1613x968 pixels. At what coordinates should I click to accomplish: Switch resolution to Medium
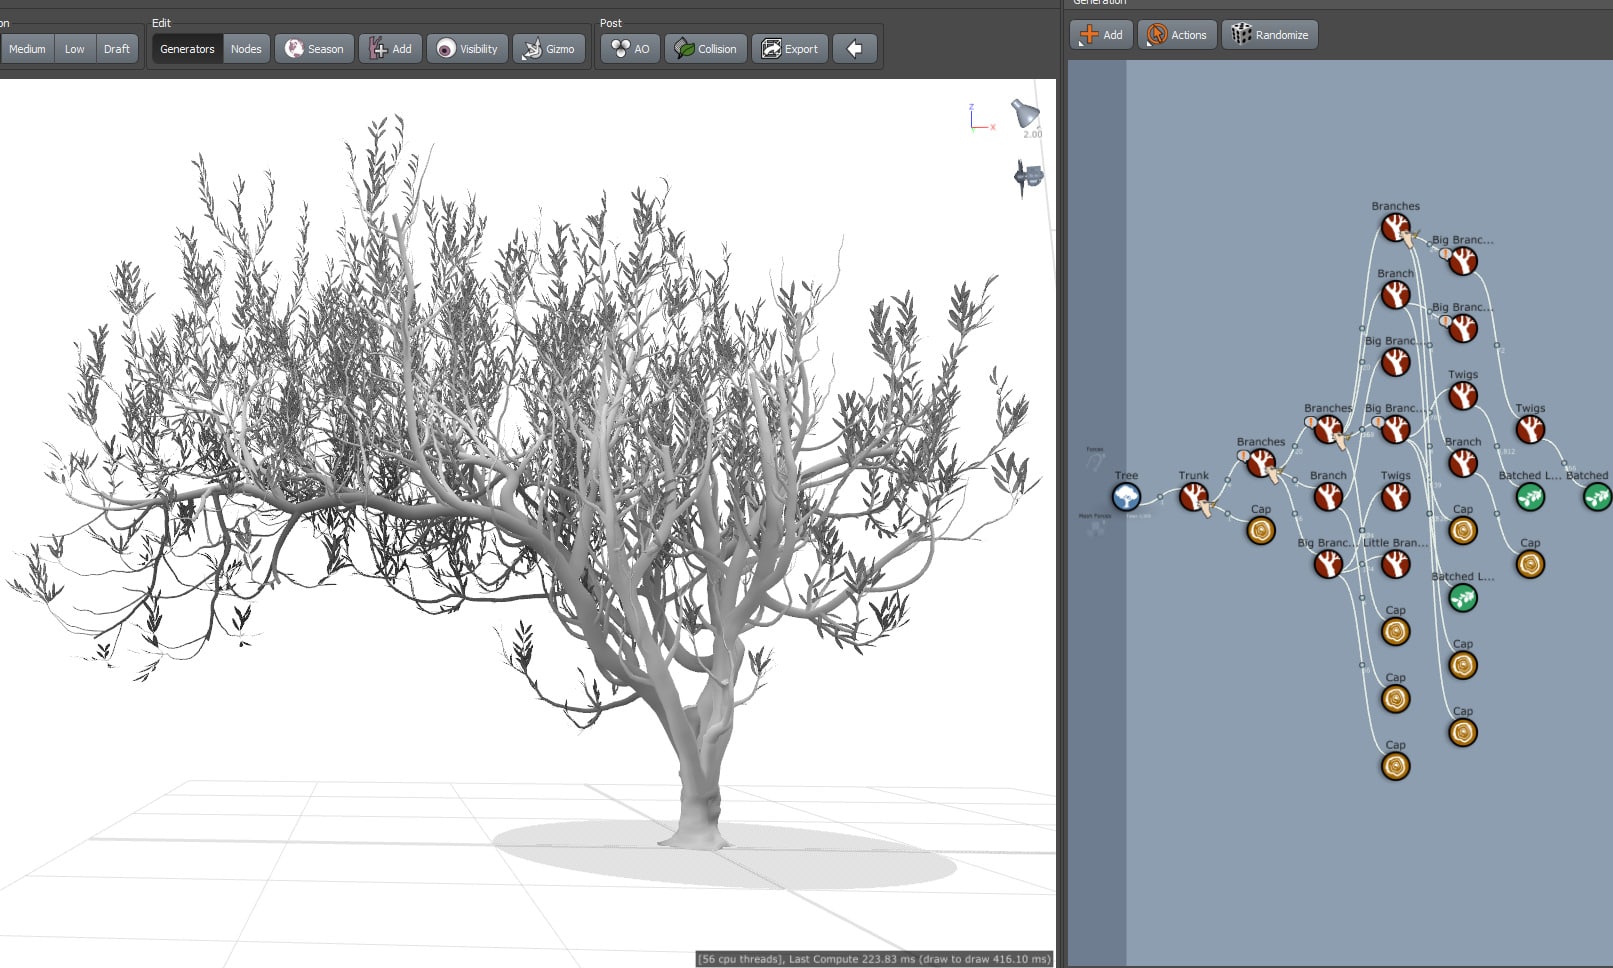coord(27,49)
